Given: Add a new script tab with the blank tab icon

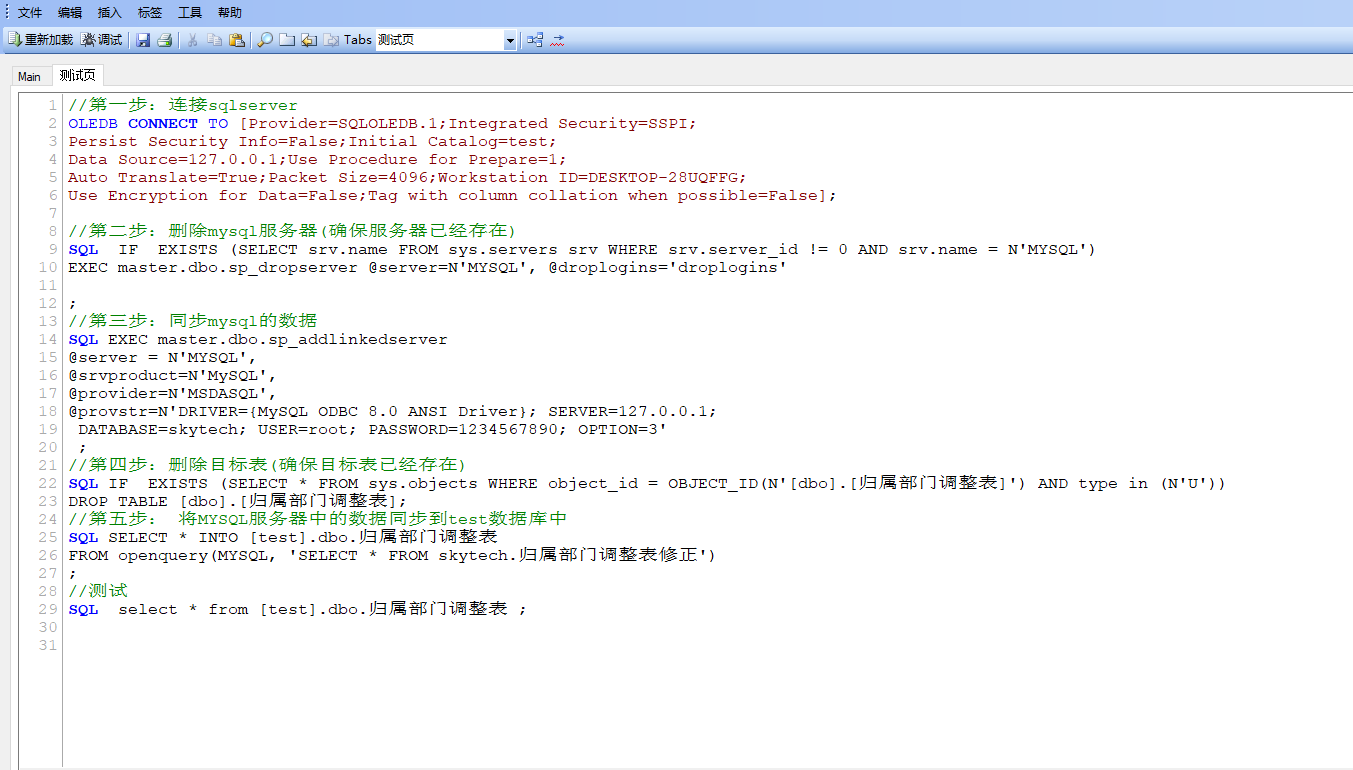Looking at the screenshot, I should pos(287,40).
